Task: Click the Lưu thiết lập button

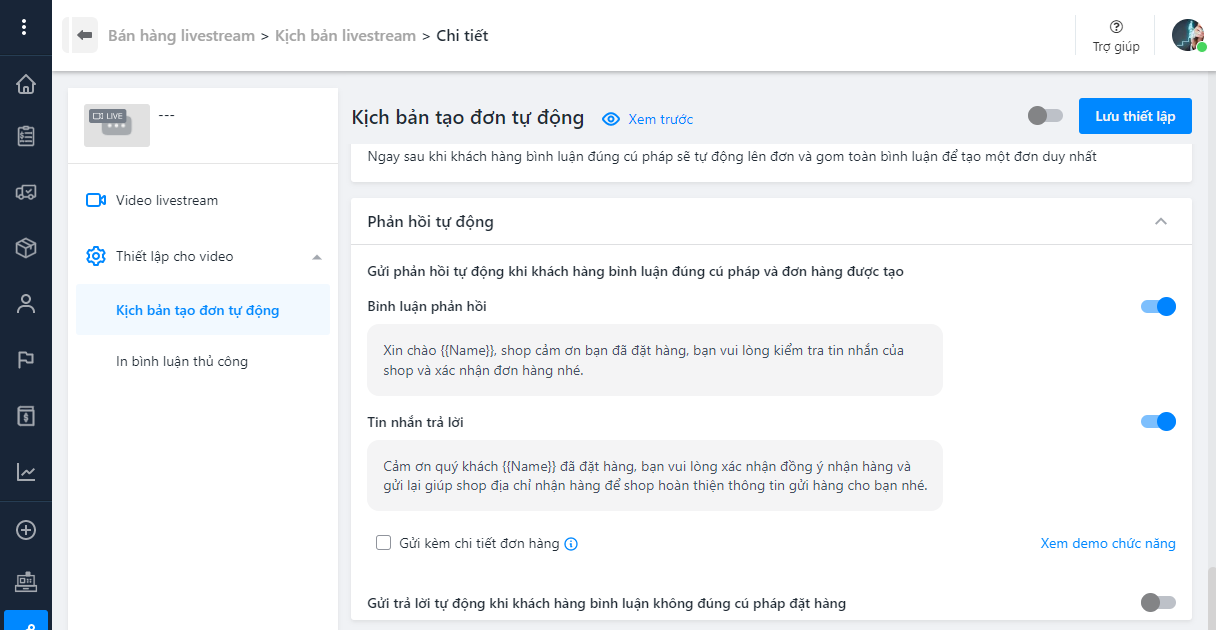Action: 1135,116
